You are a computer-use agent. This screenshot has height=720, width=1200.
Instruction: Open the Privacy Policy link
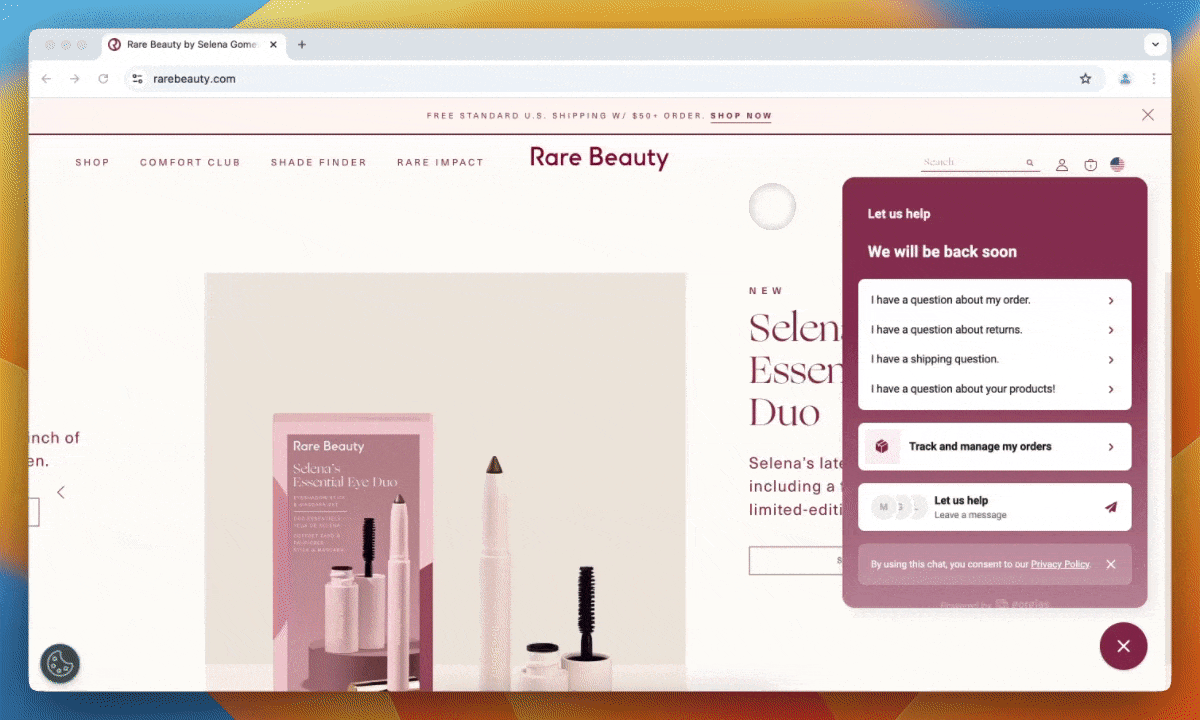coord(1060,565)
